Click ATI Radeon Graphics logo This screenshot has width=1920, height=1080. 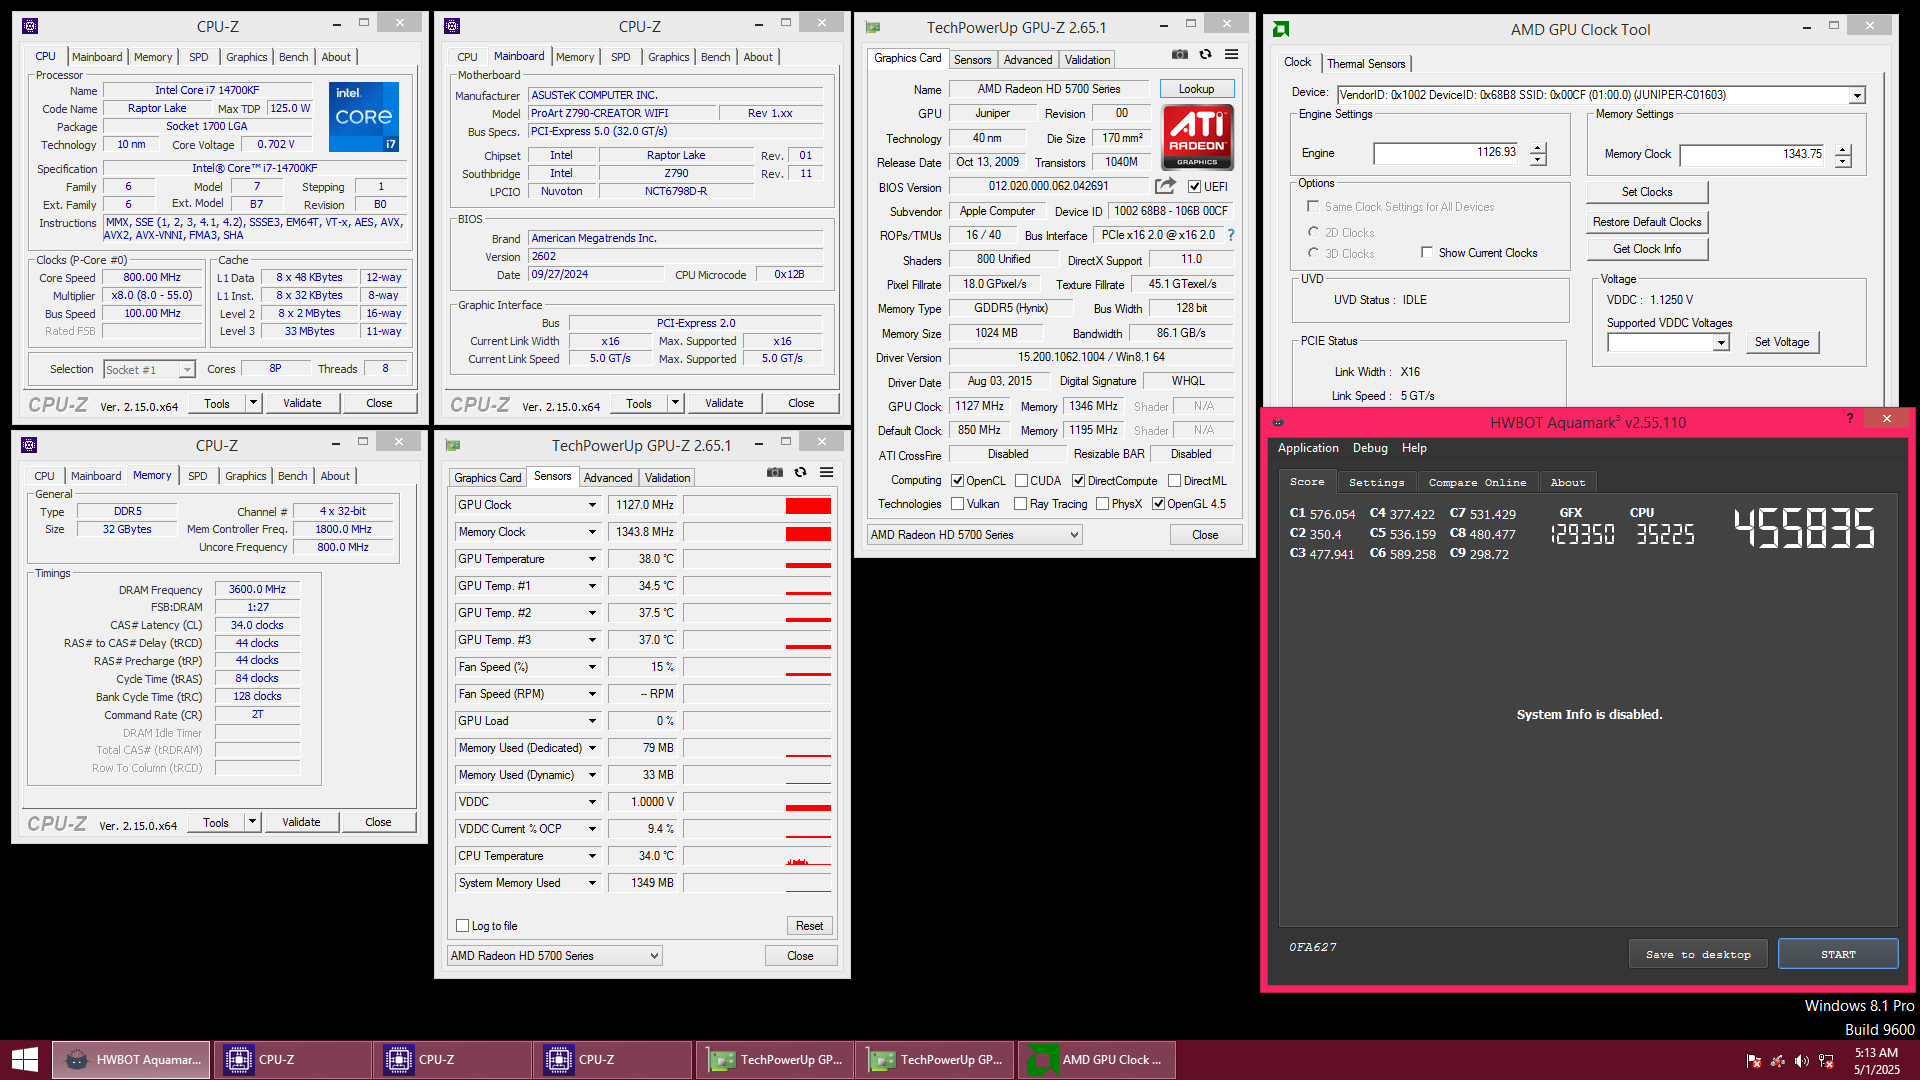pos(1197,137)
